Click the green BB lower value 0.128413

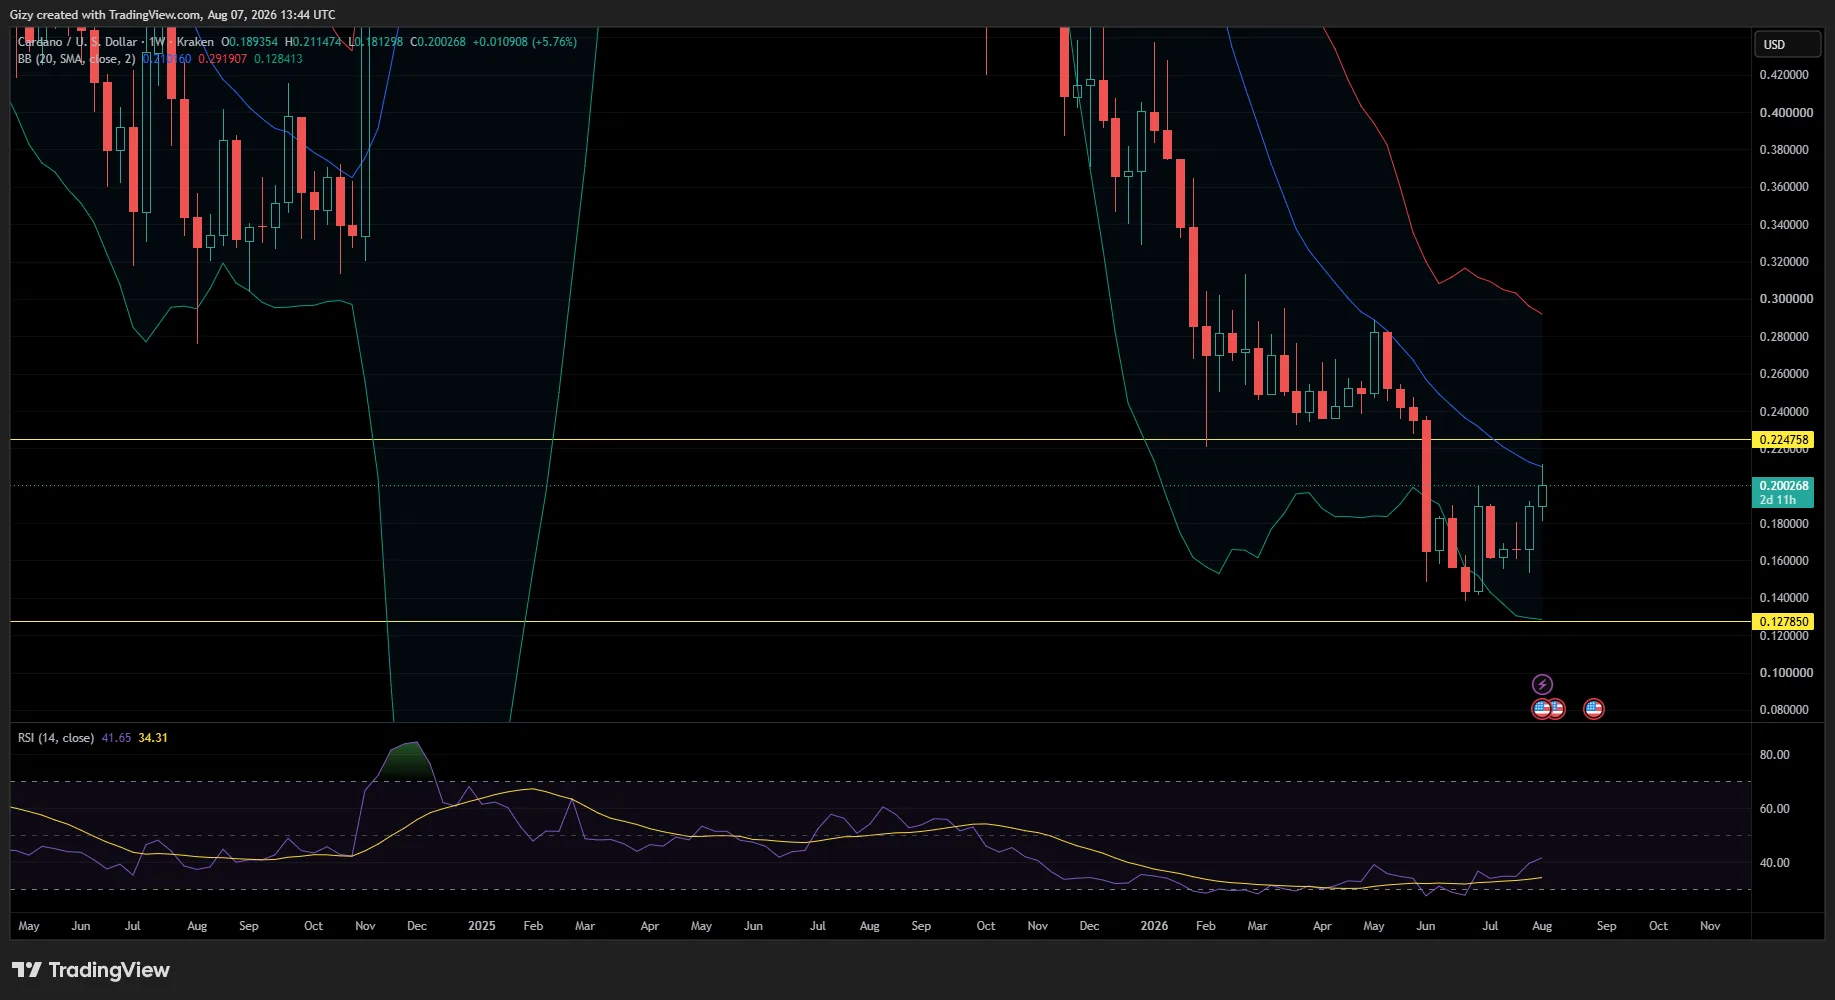[x=278, y=59]
